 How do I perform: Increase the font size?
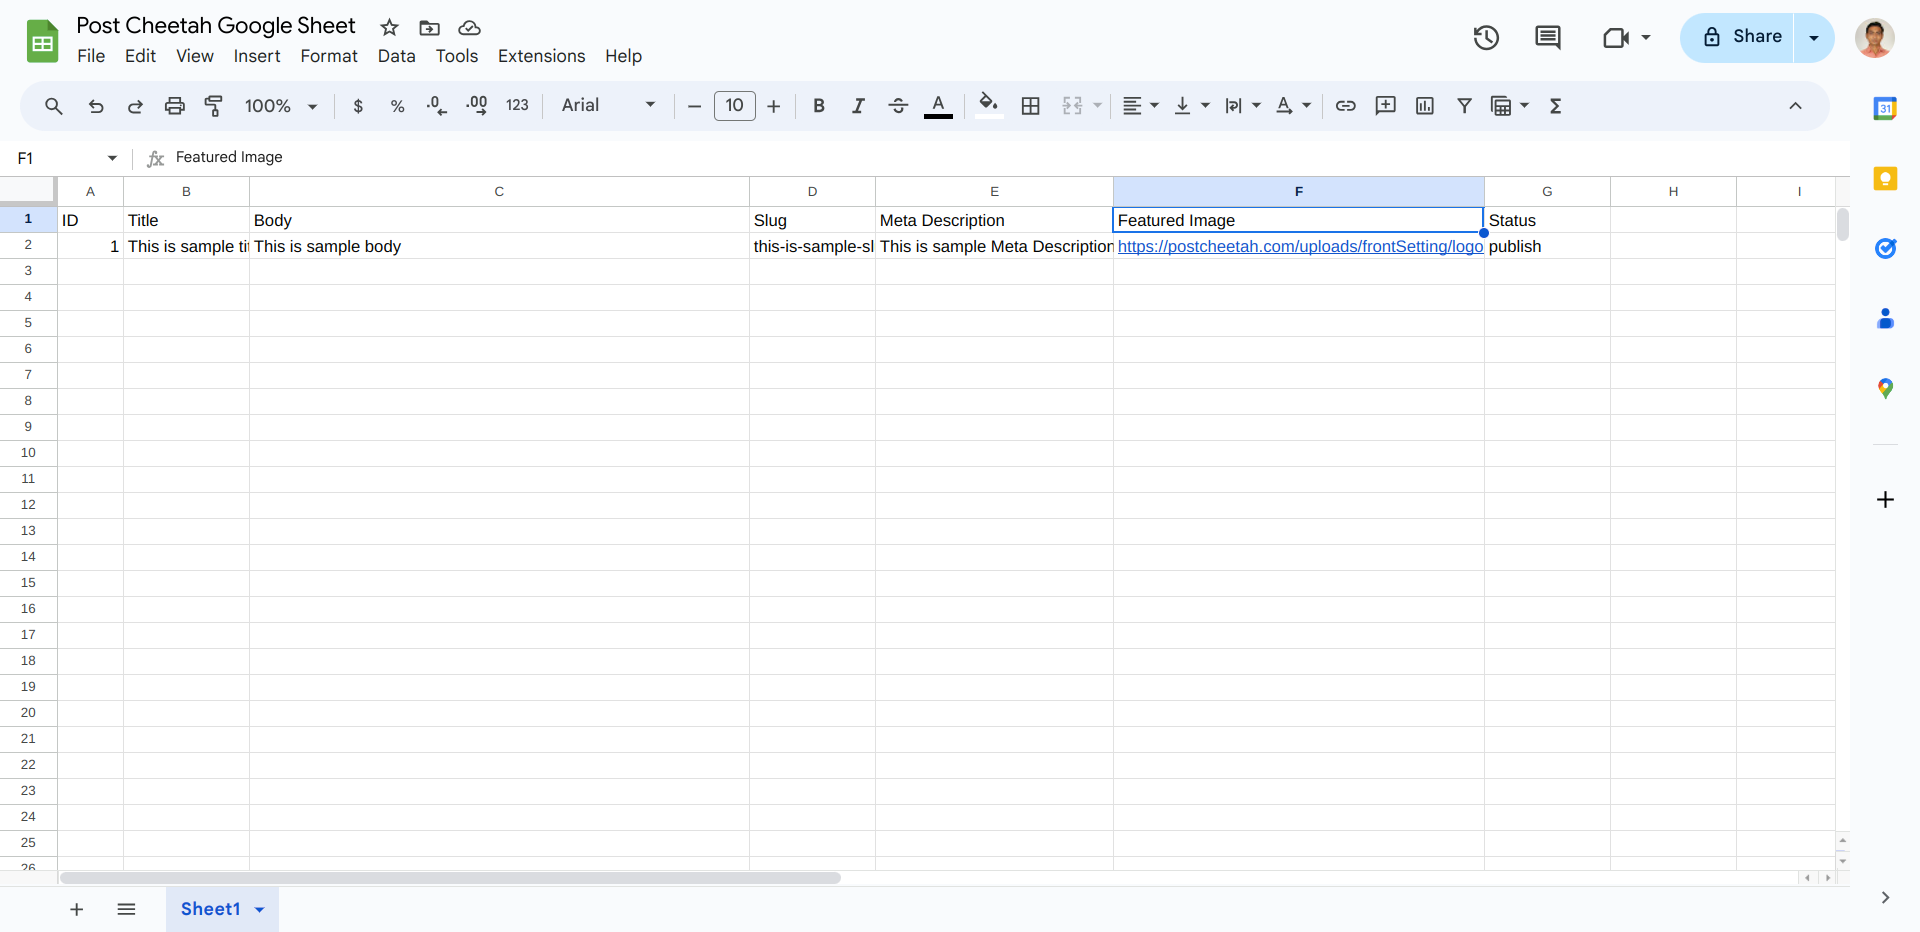tap(773, 106)
